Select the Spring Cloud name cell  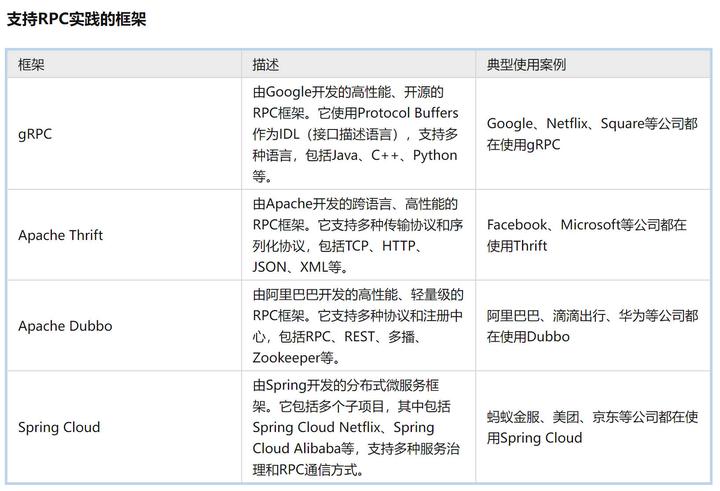click(59, 427)
